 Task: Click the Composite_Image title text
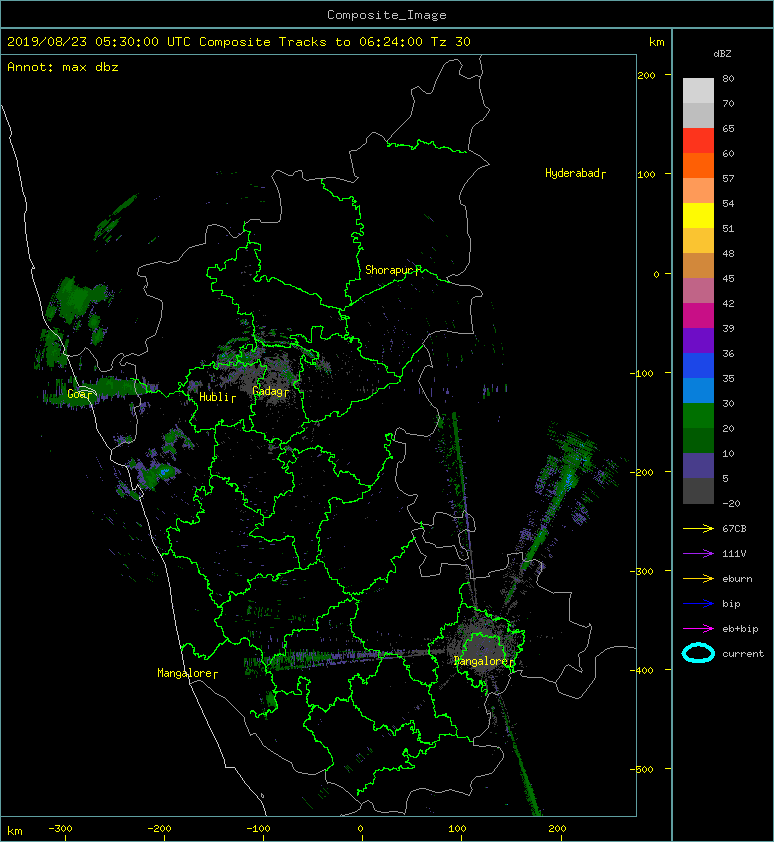(x=387, y=15)
